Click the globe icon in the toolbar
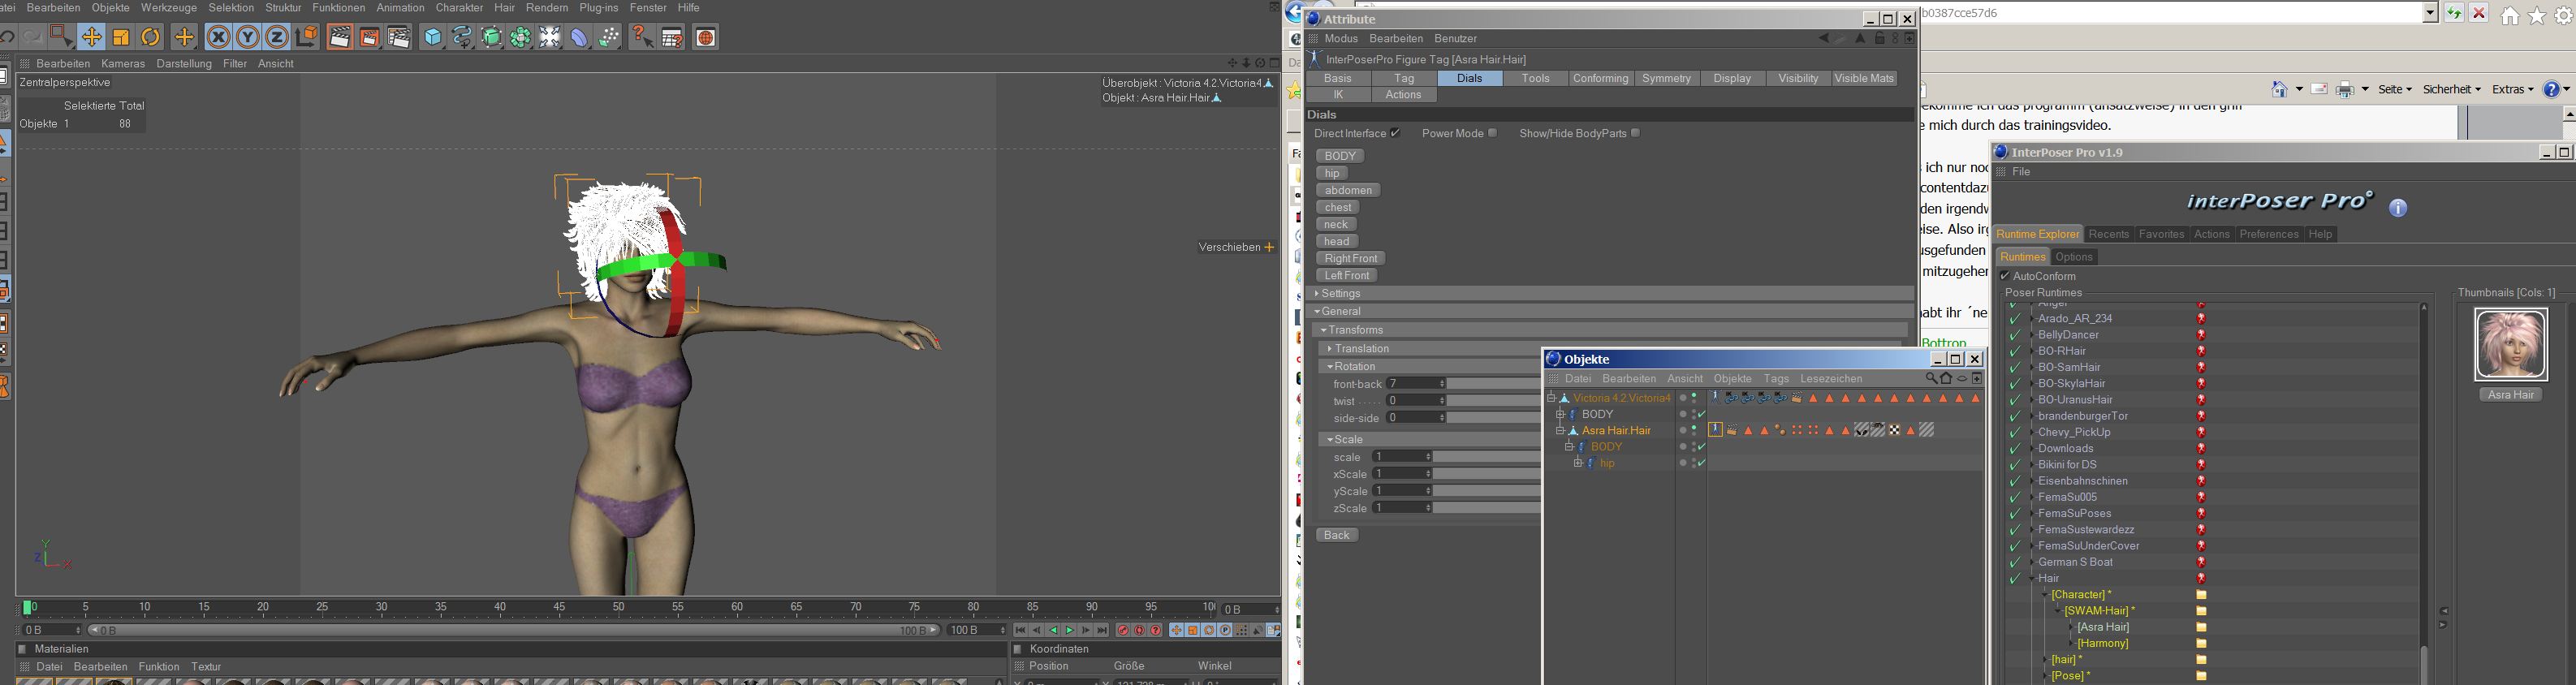This screenshot has height=685, width=2576. (x=706, y=37)
